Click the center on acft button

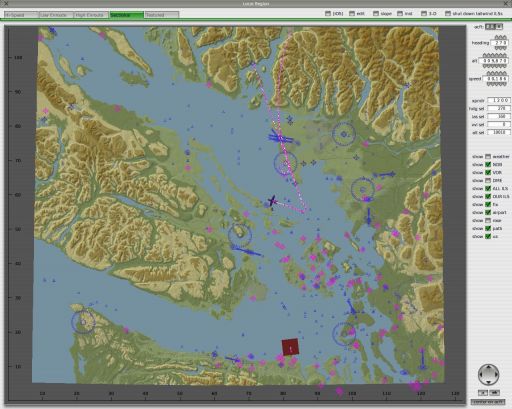pyautogui.click(x=488, y=402)
